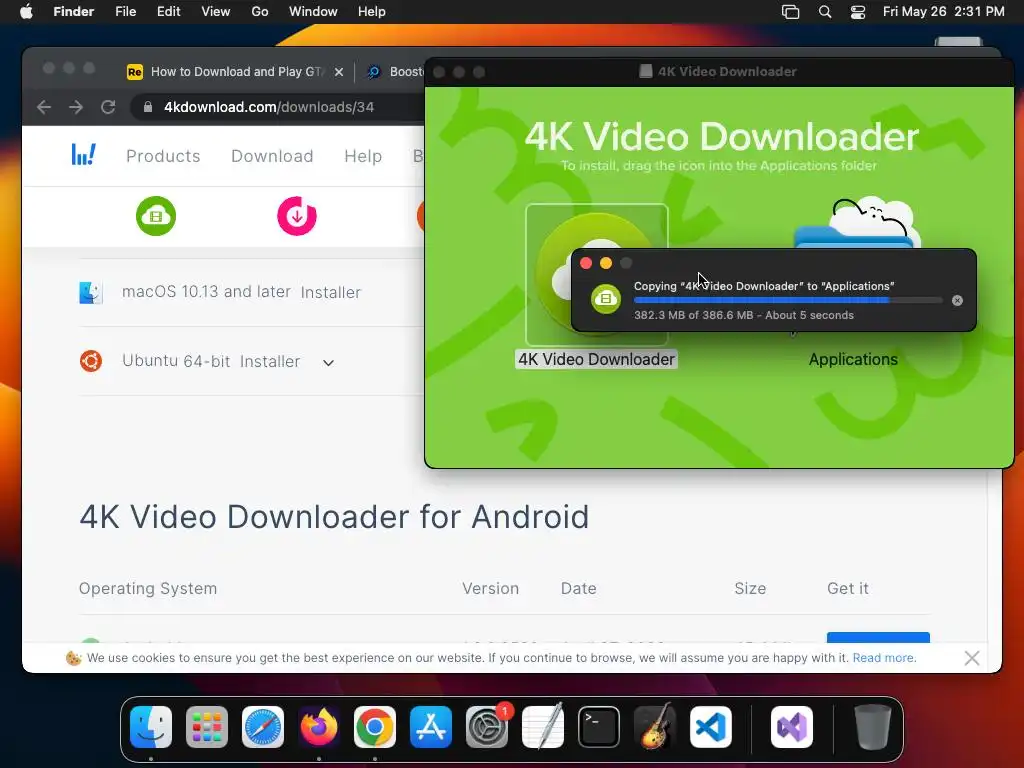Open the File menu

click(125, 12)
